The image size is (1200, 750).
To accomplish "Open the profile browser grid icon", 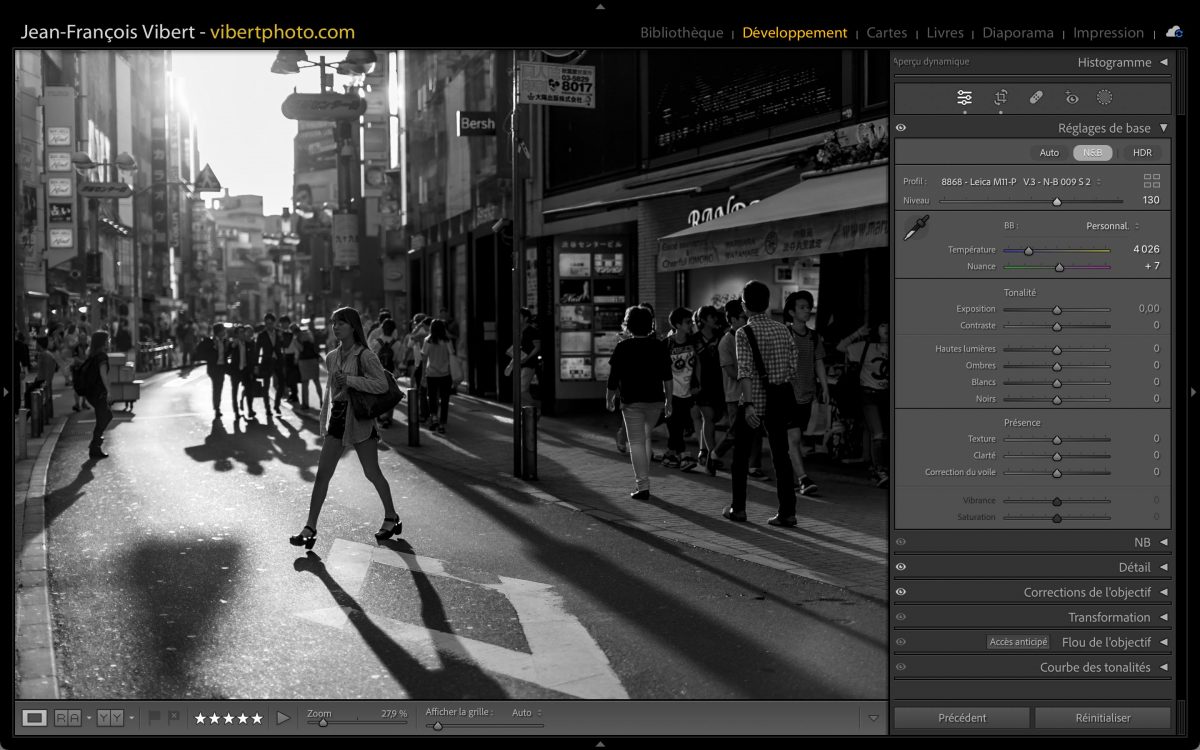I will [x=1152, y=181].
